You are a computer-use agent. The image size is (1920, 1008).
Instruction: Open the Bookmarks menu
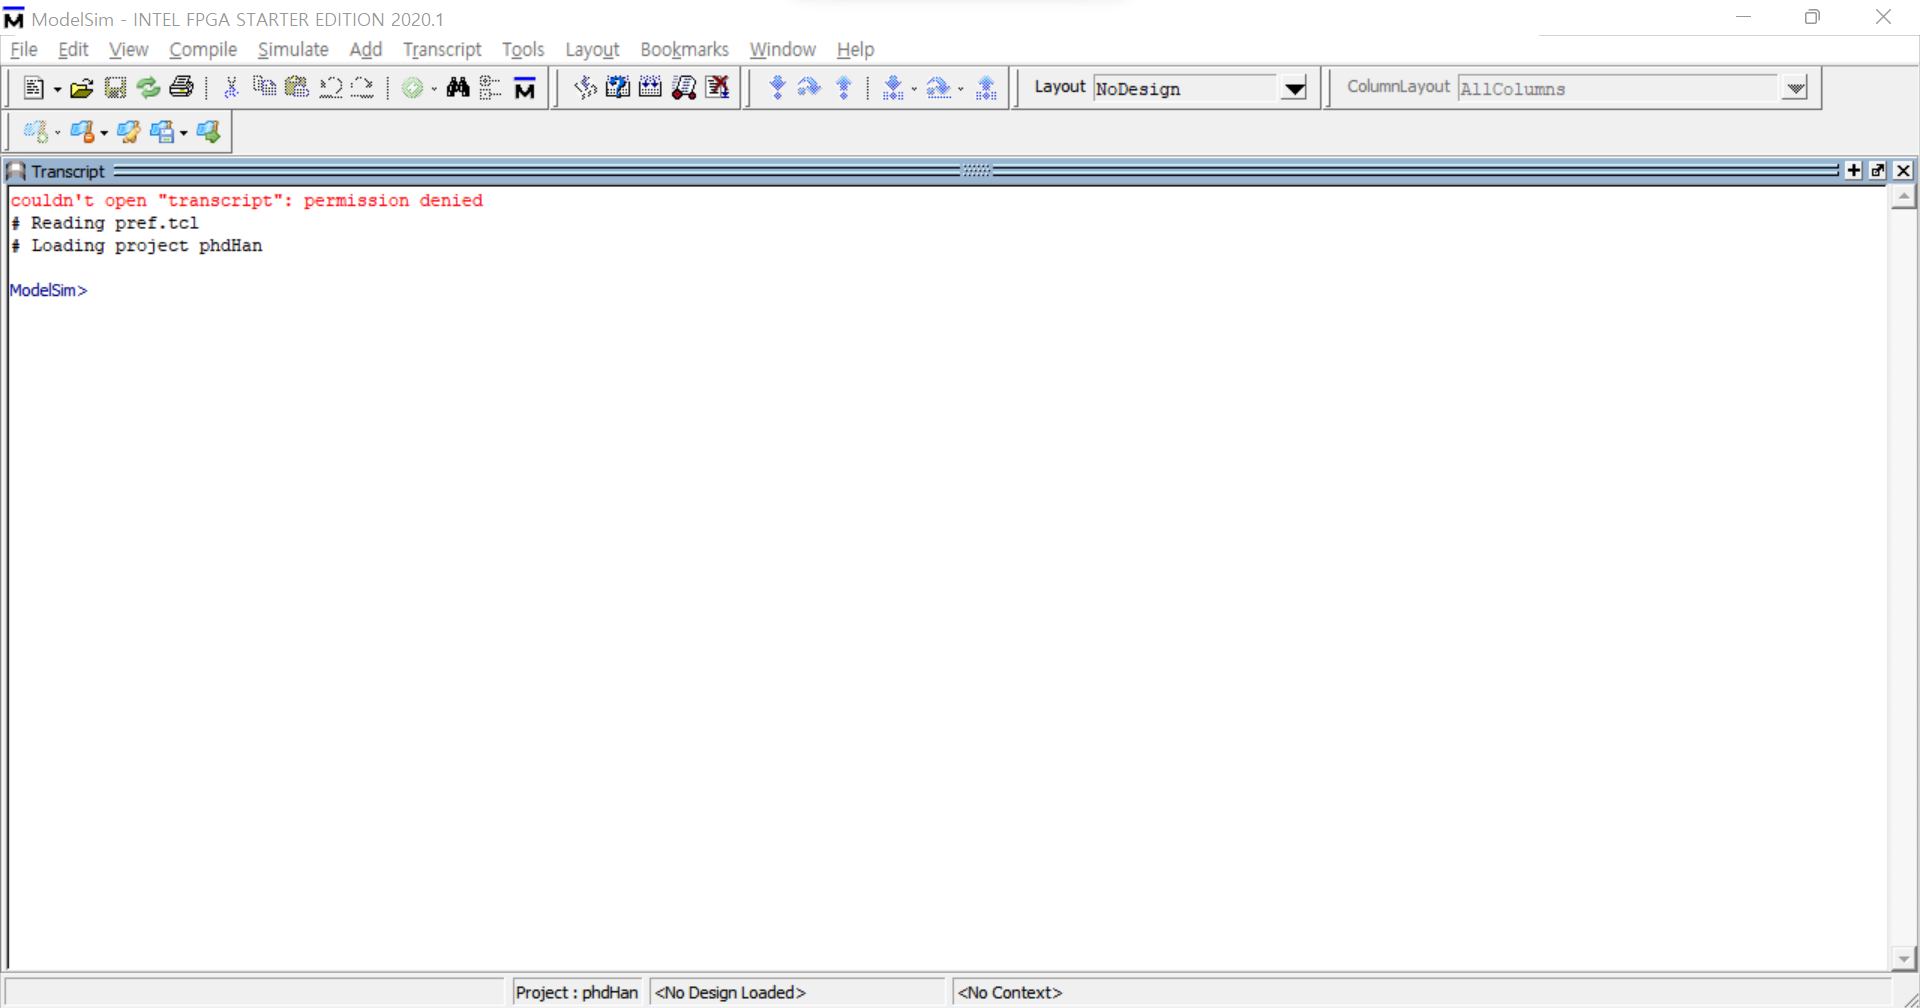coord(684,49)
